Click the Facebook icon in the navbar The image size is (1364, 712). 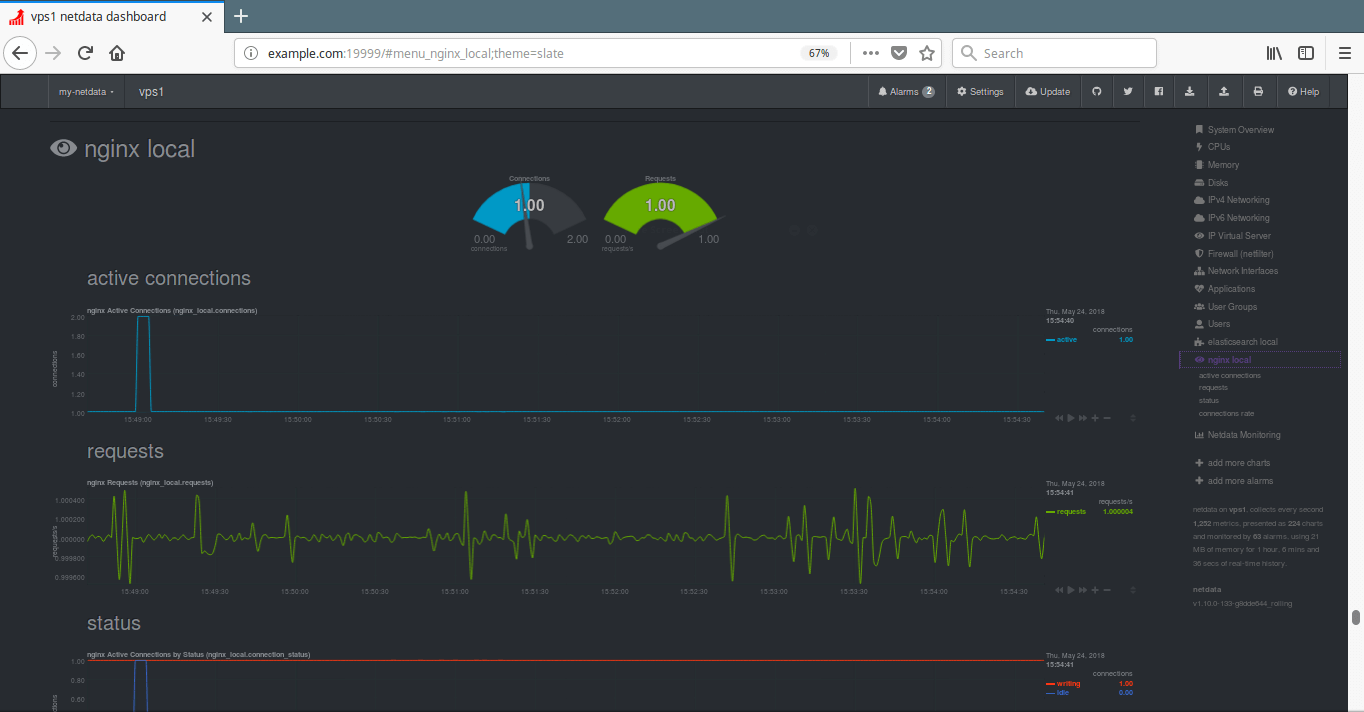(x=1159, y=92)
